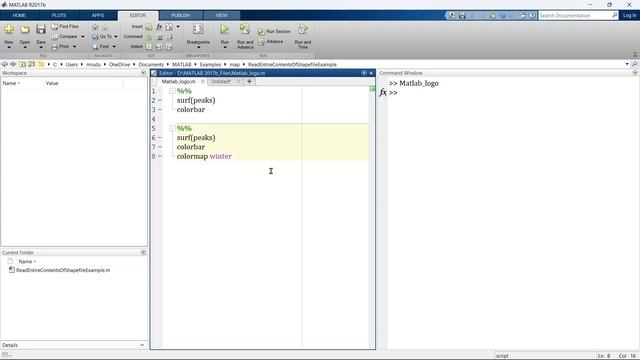Click the Advance button
Viewport: 640px width, 360px height.
tap(270, 42)
